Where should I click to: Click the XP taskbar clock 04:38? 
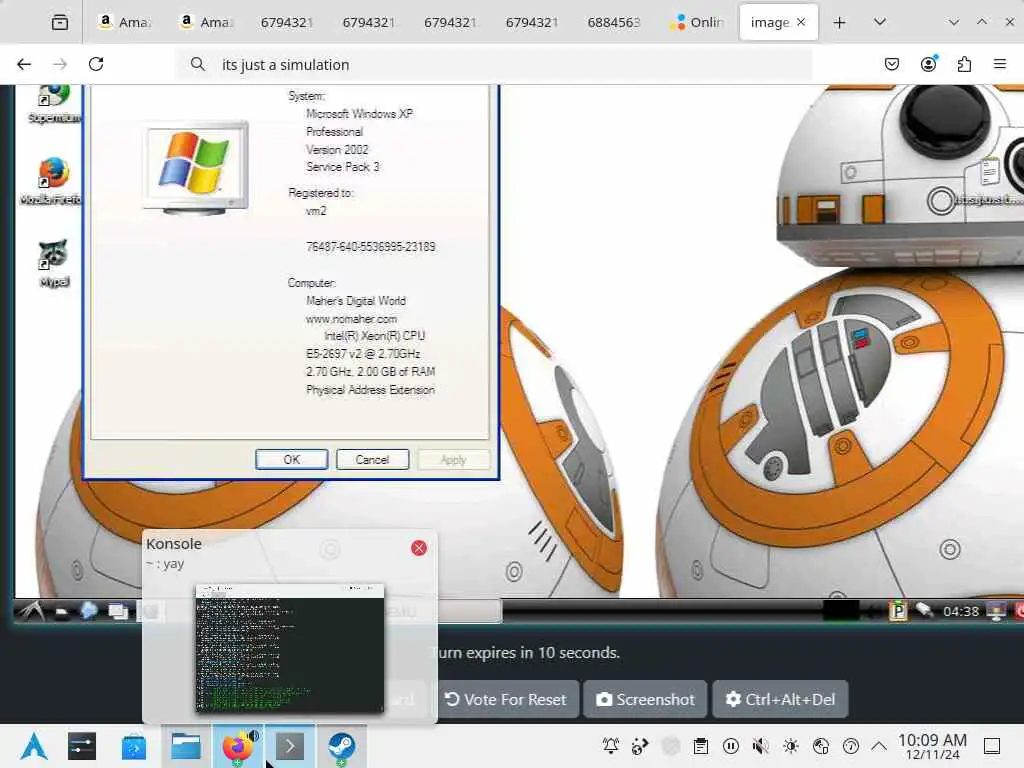tap(961, 611)
